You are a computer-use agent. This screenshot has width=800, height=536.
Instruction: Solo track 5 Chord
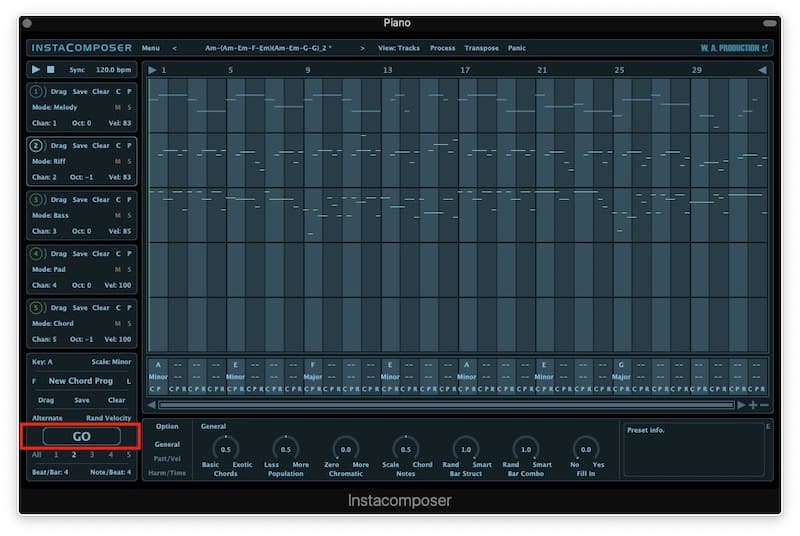coord(129,324)
